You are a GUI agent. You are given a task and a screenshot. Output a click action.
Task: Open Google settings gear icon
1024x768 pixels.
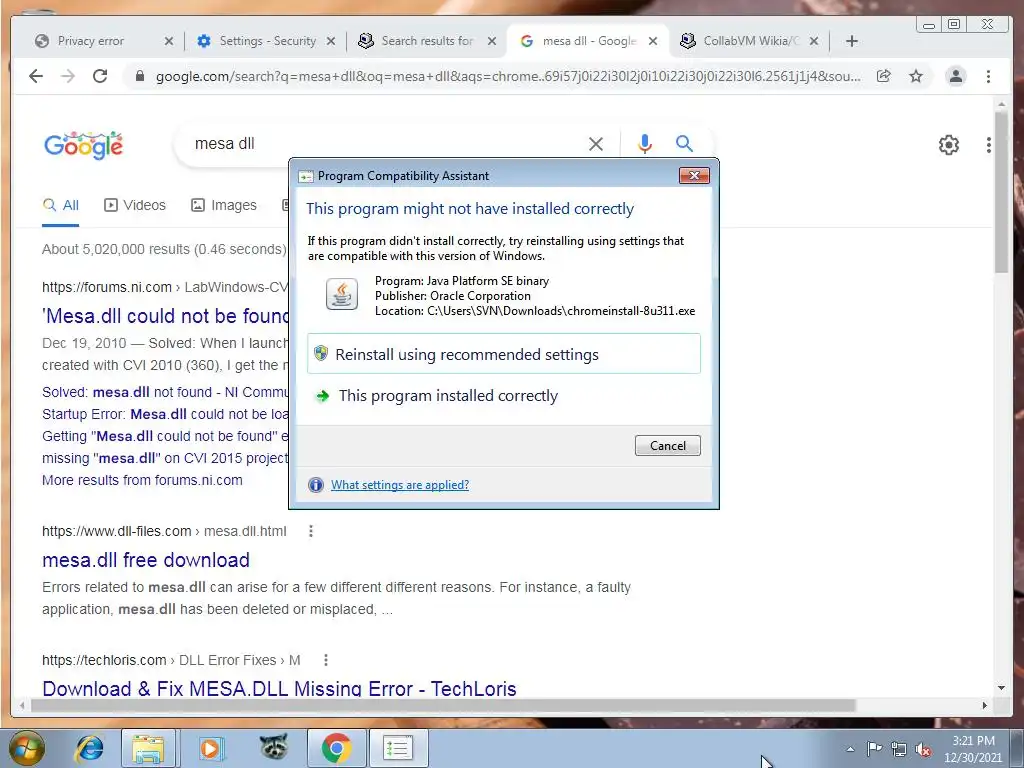(948, 145)
